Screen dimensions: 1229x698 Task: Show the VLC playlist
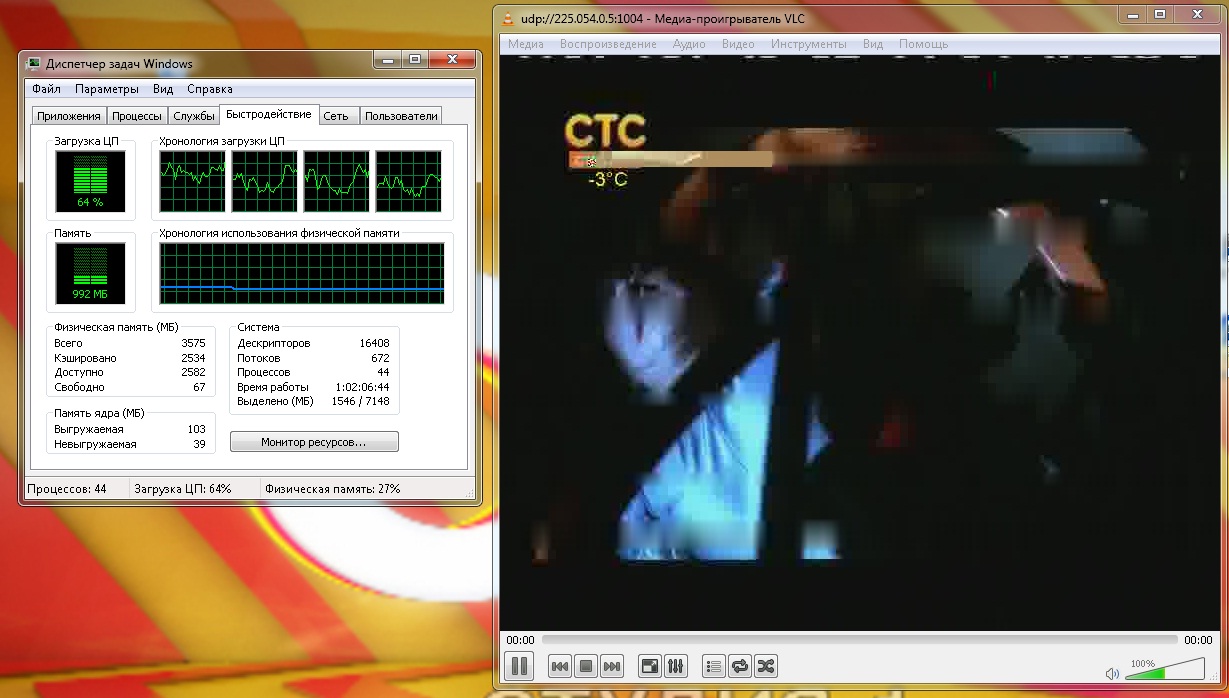(714, 666)
